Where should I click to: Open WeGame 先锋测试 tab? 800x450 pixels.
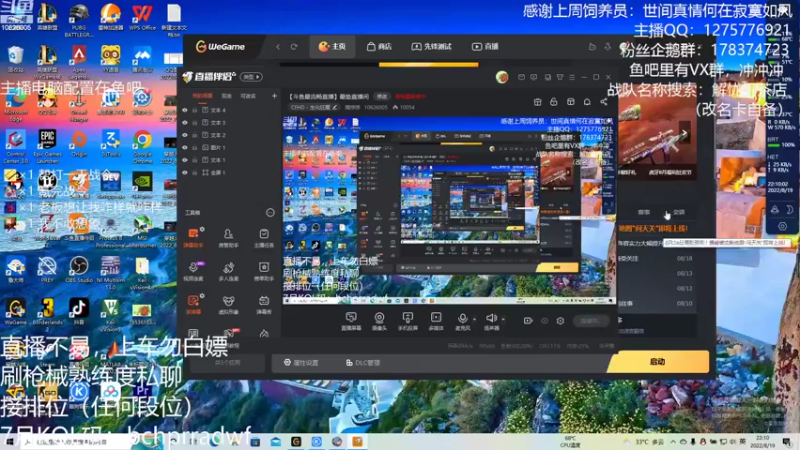click(x=432, y=47)
